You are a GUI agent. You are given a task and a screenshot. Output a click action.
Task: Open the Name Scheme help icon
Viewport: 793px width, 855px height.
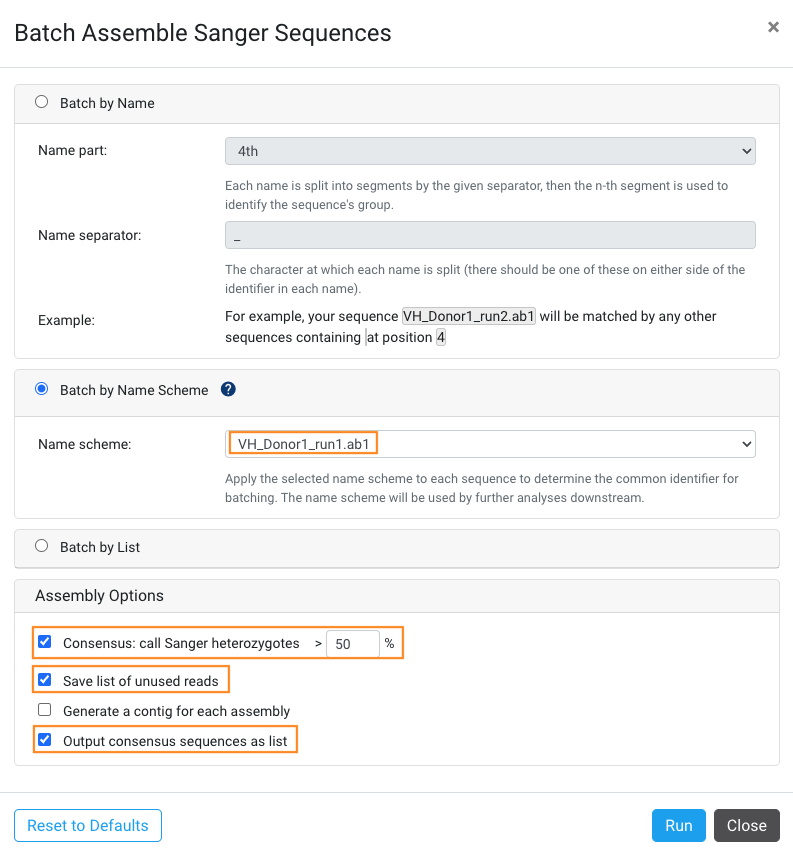(228, 389)
